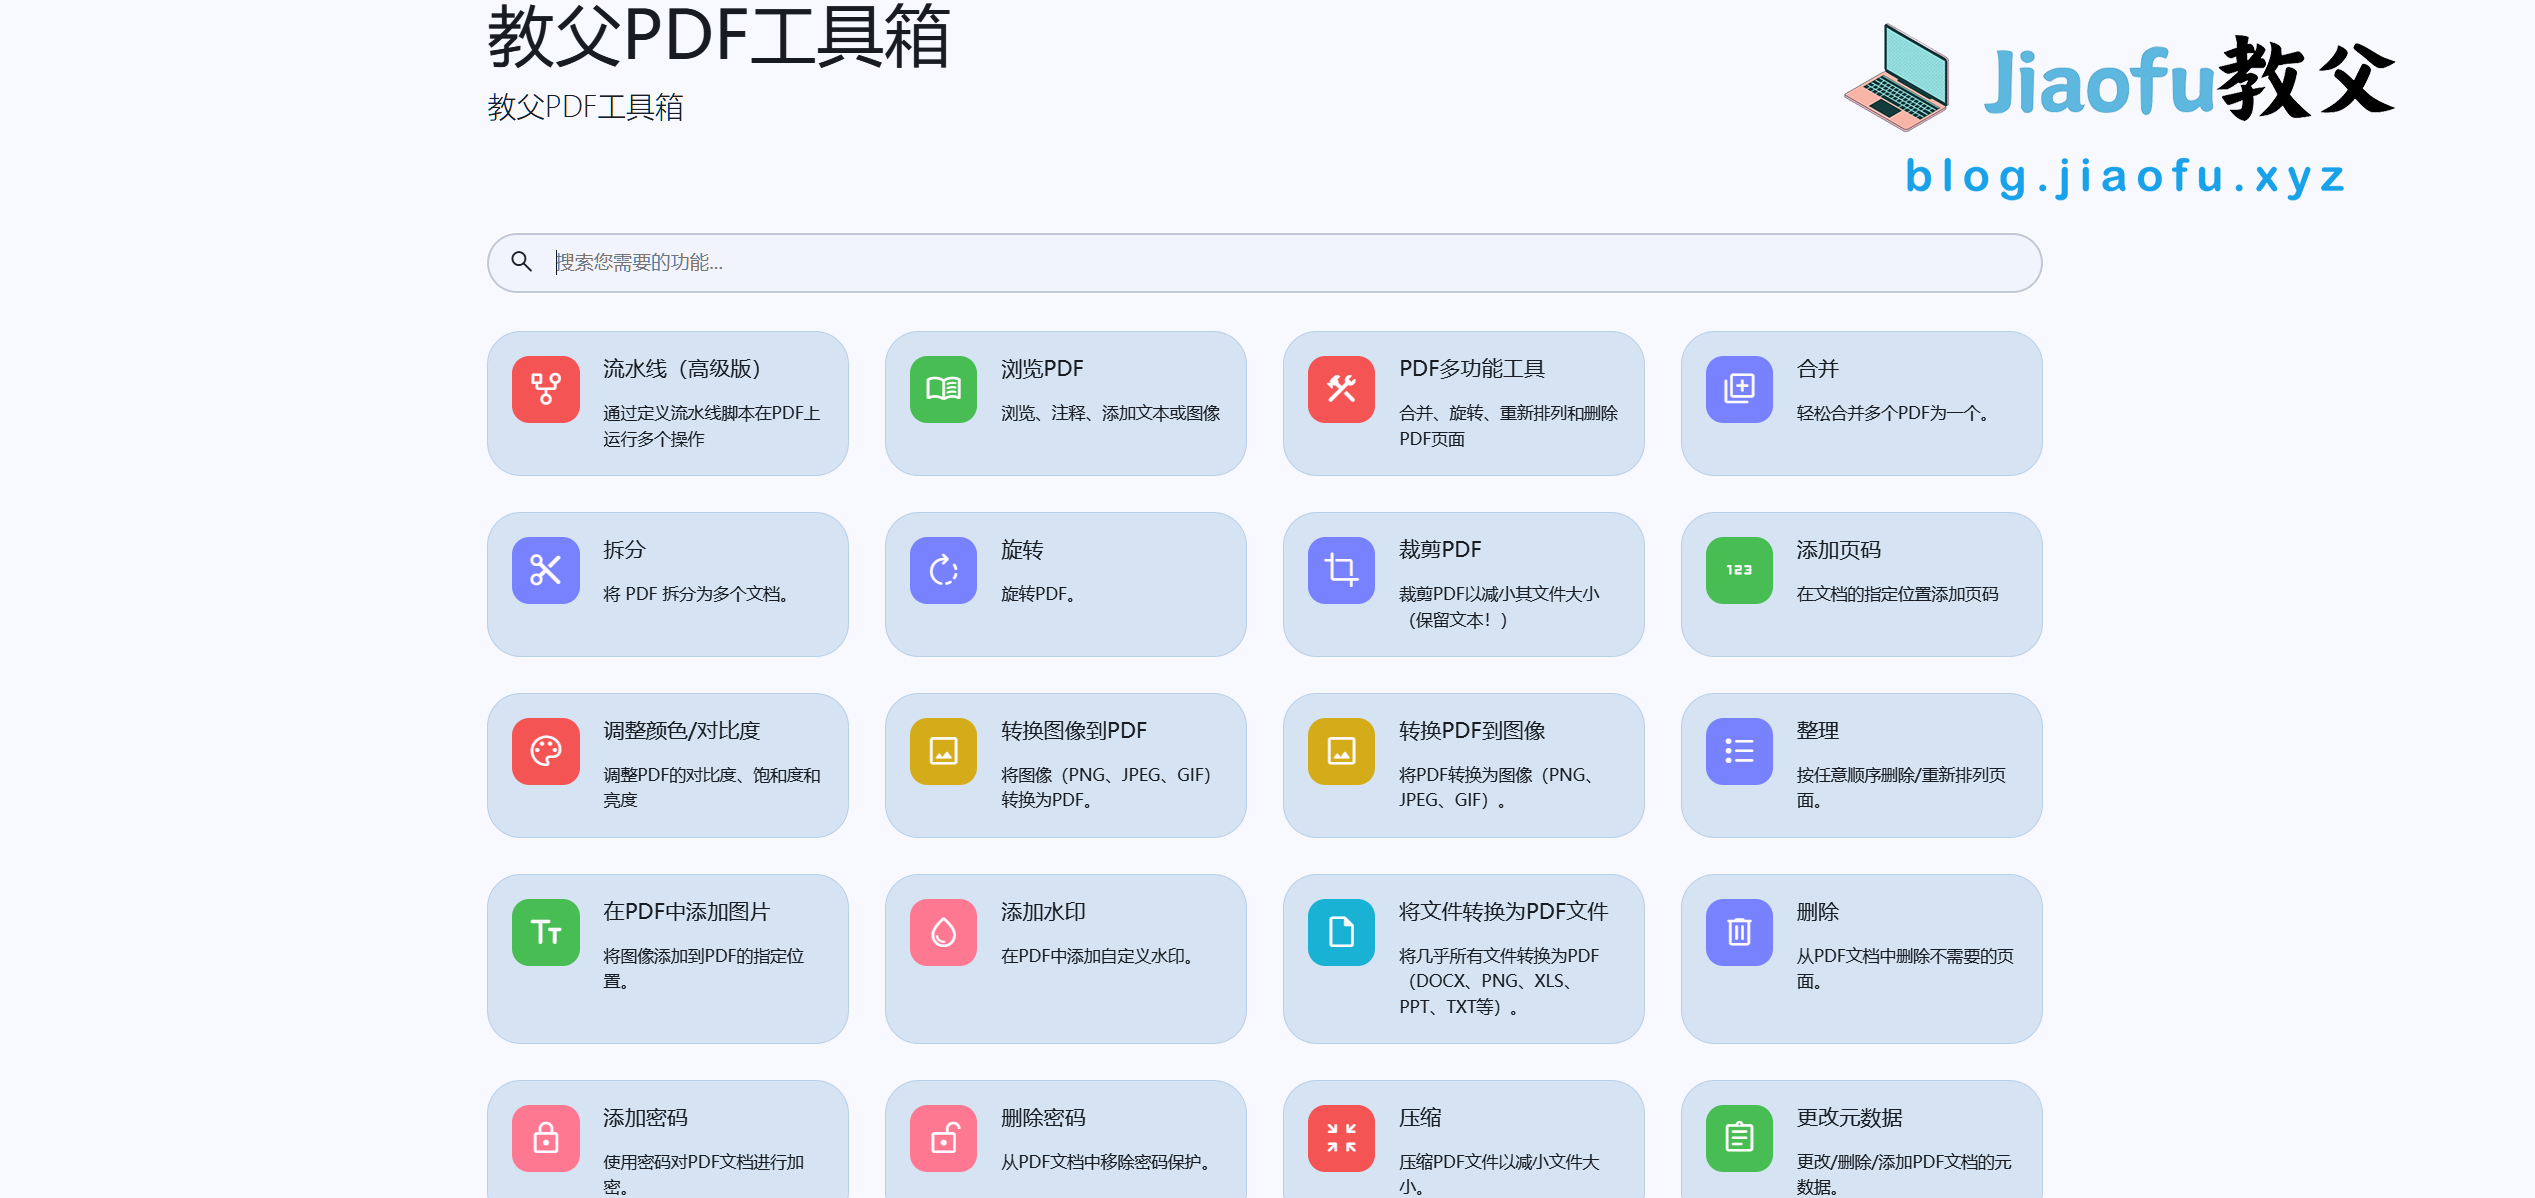Click the 123 icon for 添加页码
2535x1198 pixels.
pyautogui.click(x=1739, y=570)
